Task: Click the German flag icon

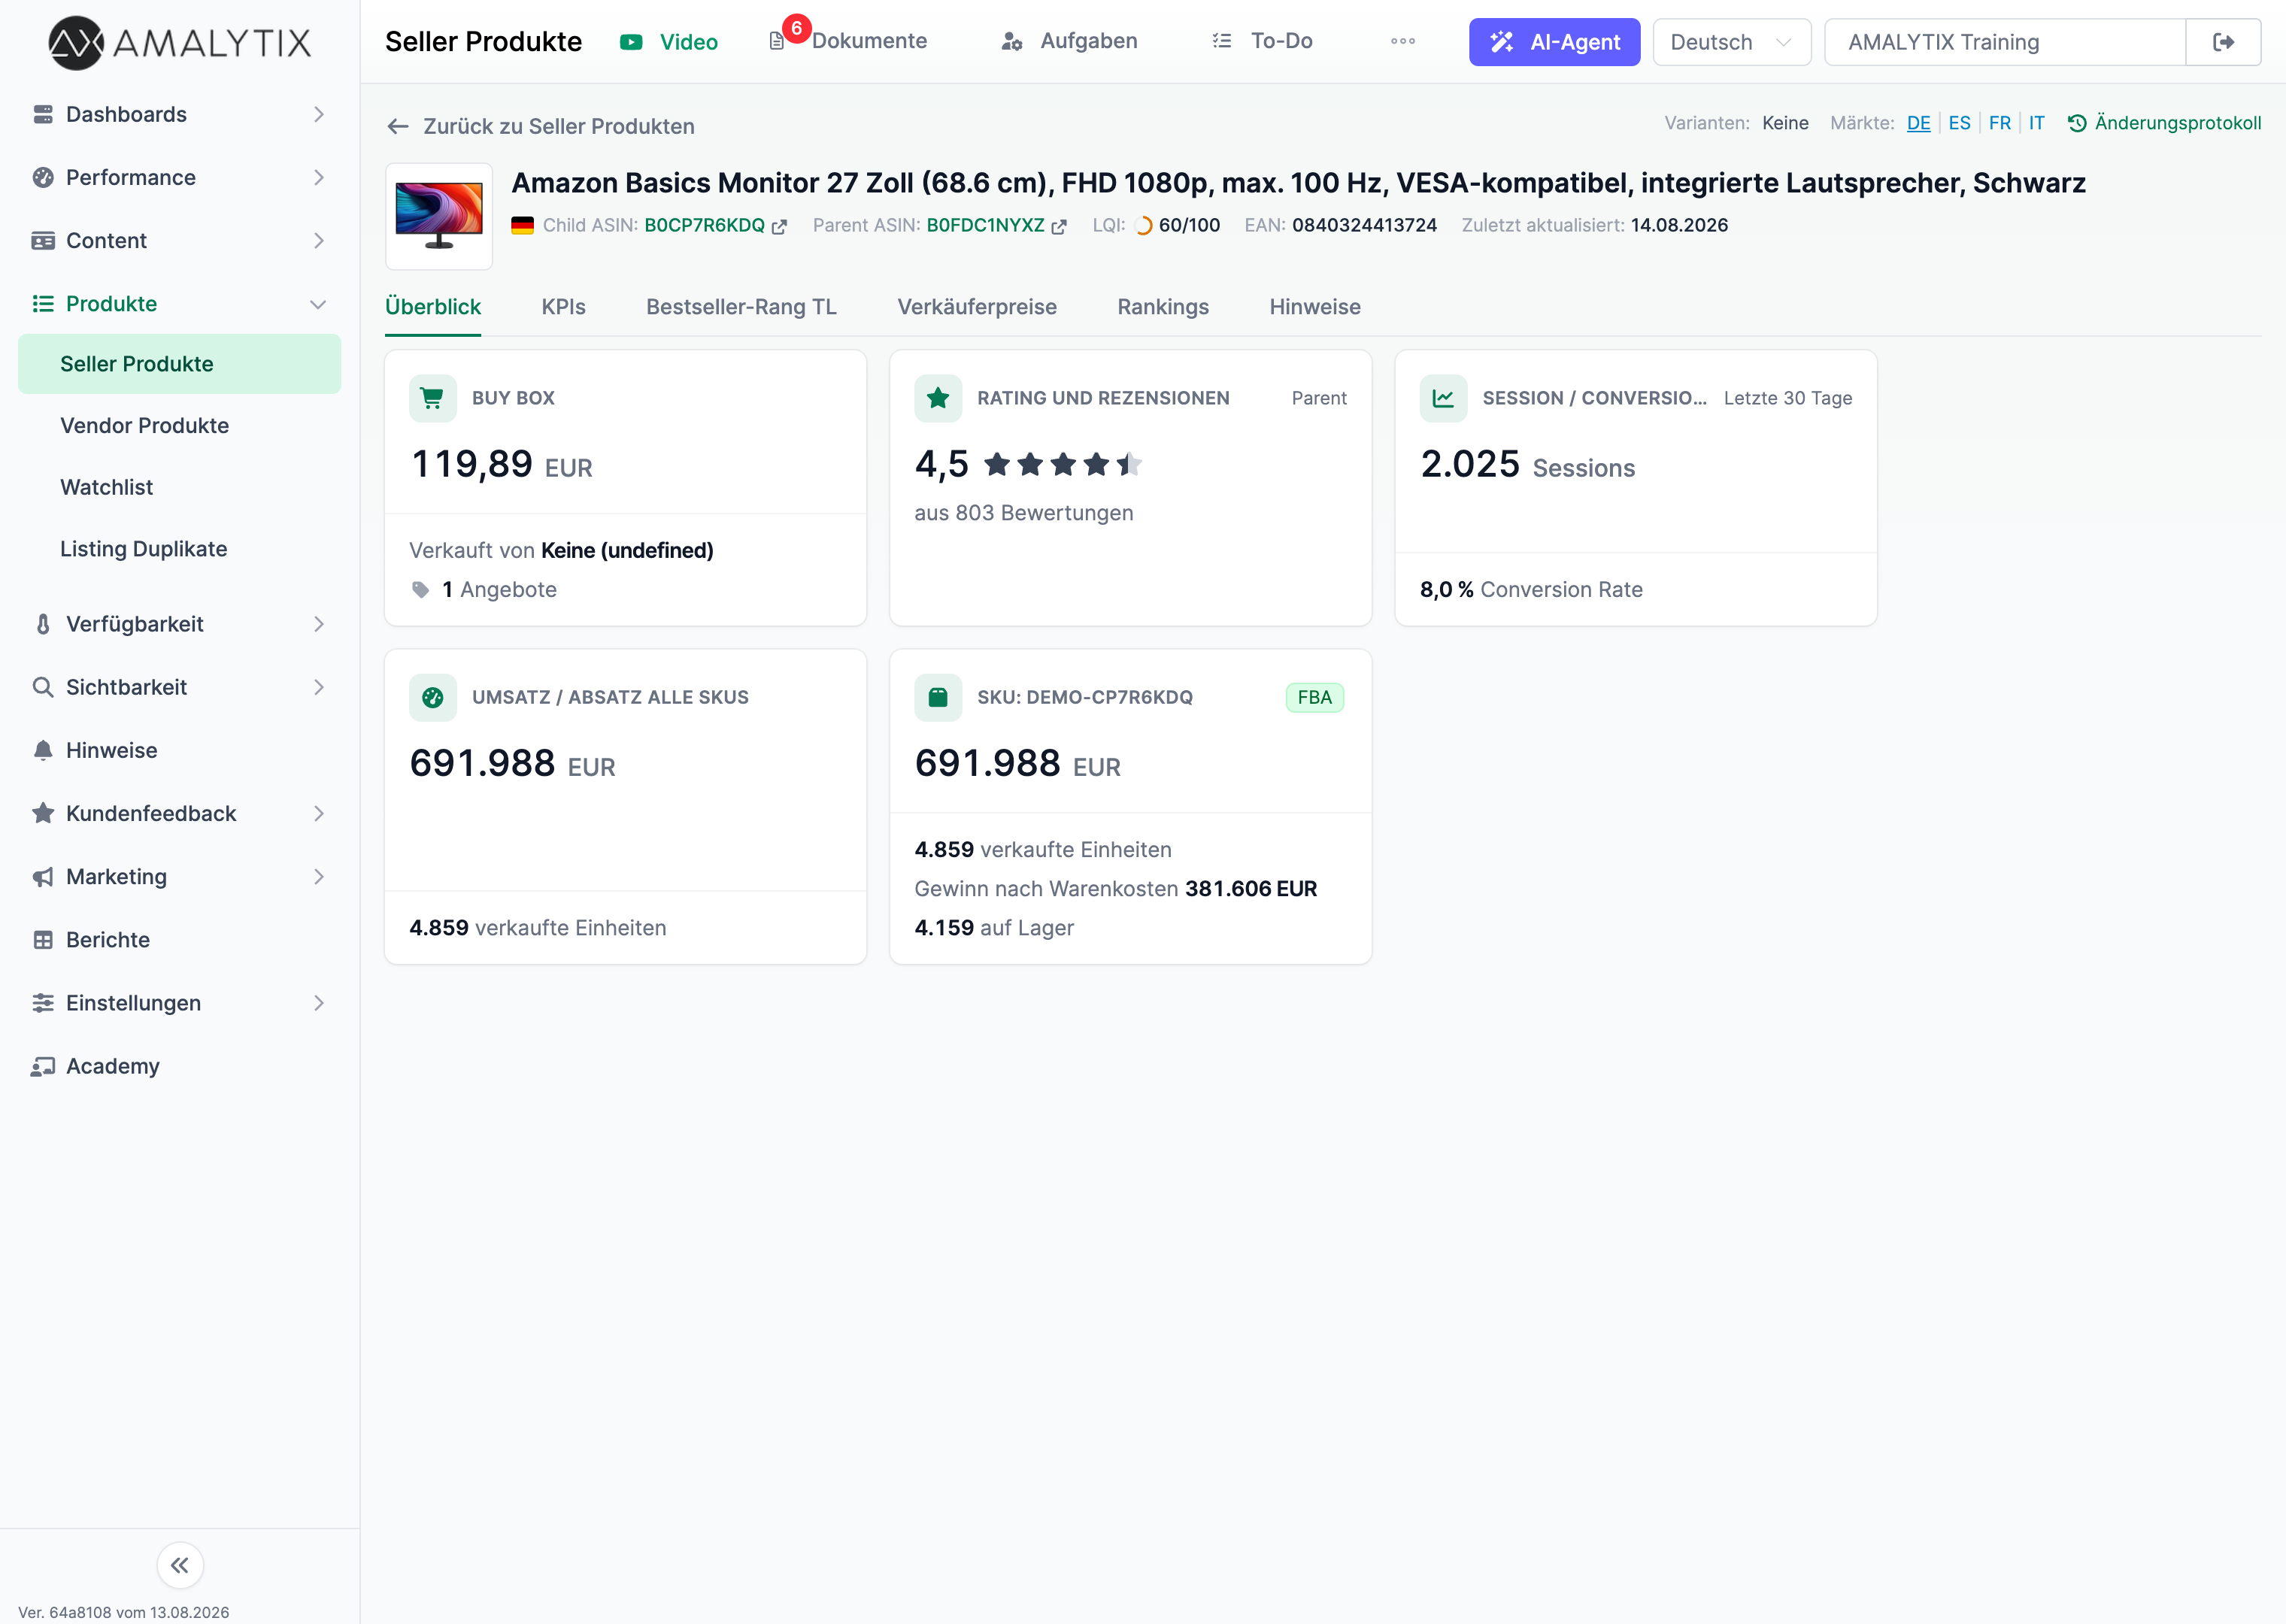Action: (522, 226)
